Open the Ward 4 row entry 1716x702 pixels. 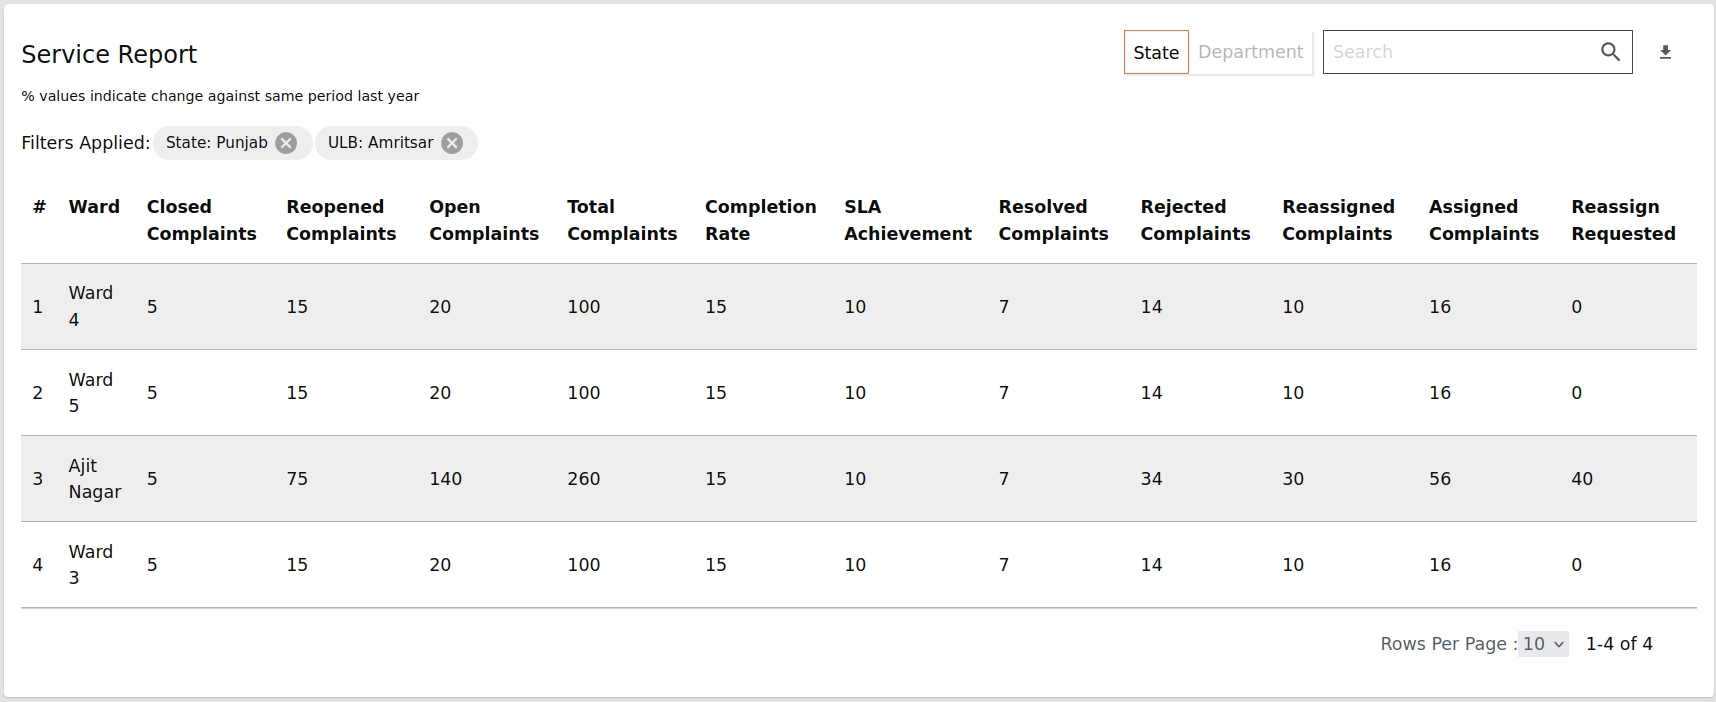click(x=90, y=306)
